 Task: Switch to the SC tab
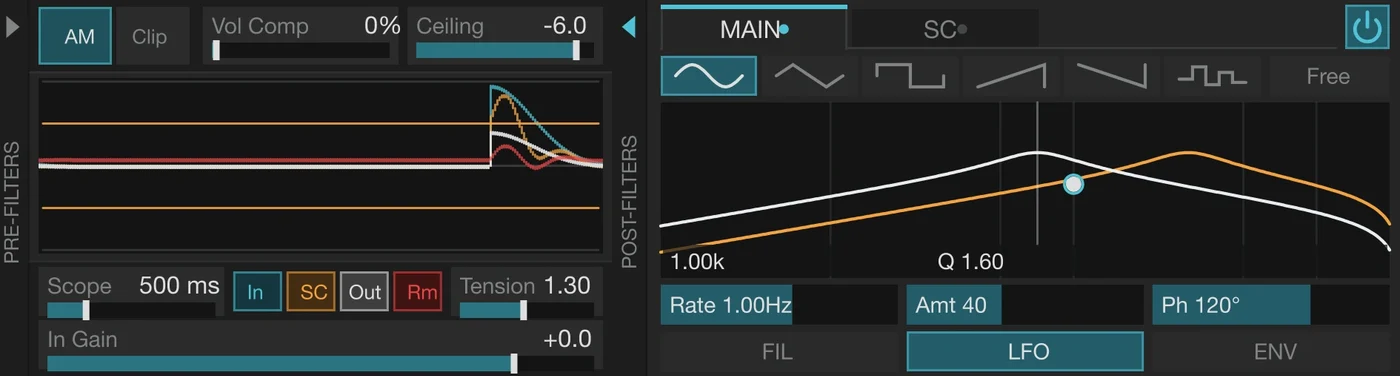pos(944,30)
